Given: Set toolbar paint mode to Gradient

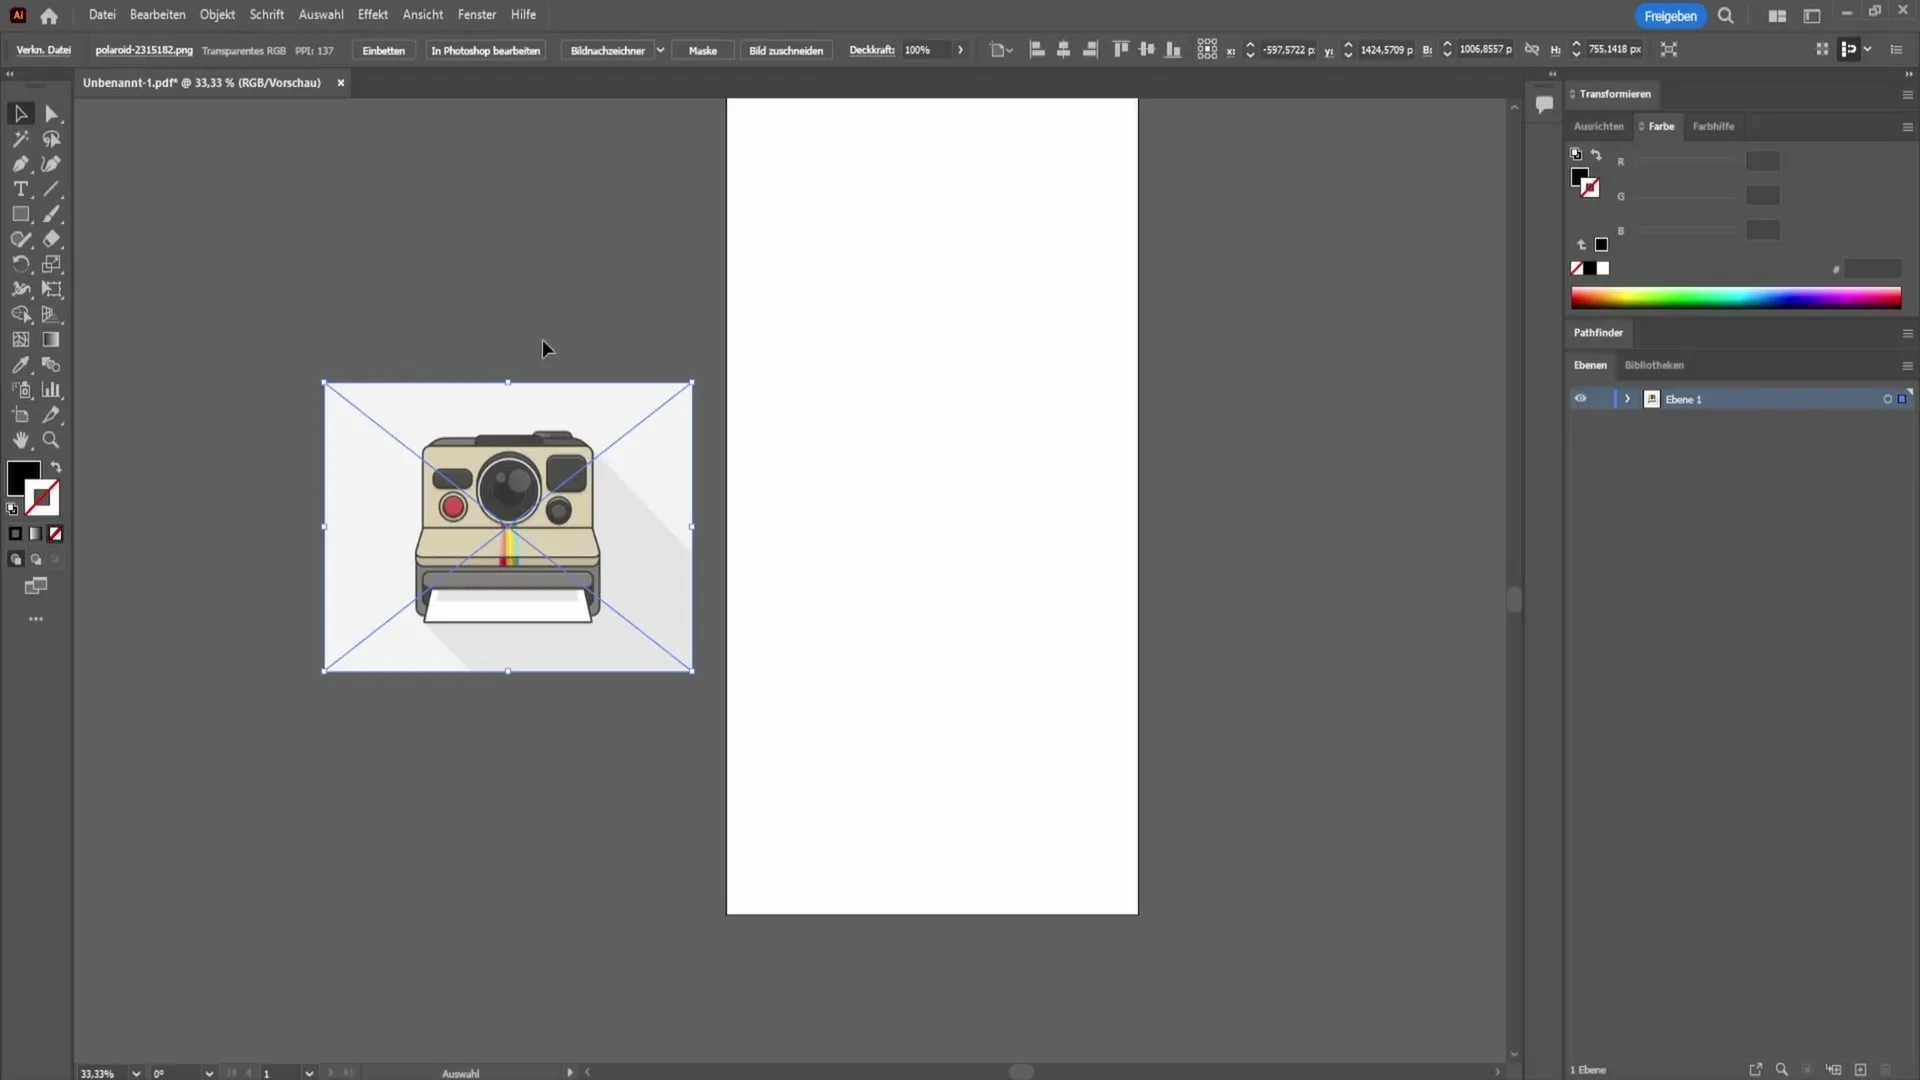Looking at the screenshot, I should (x=36, y=534).
